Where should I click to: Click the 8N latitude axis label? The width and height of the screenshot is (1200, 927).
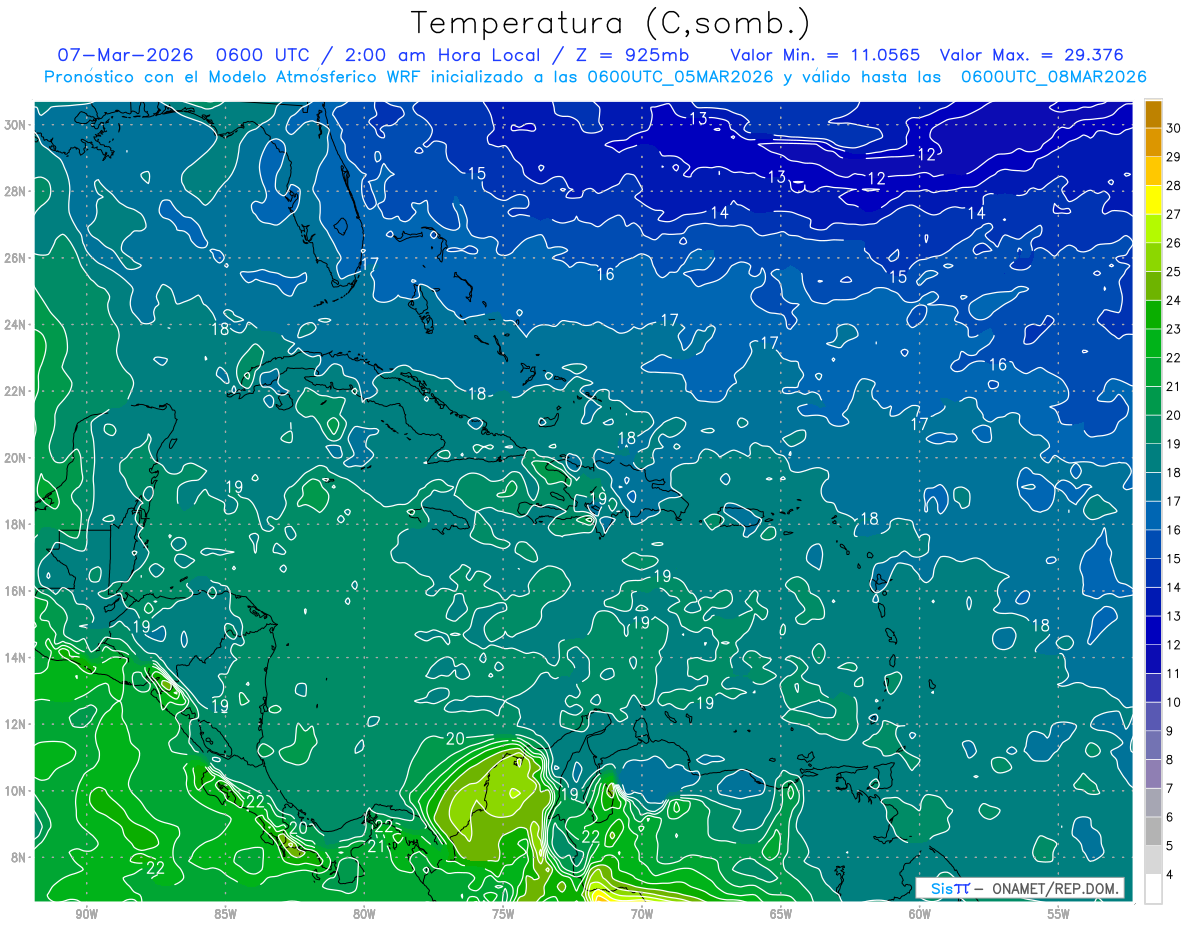click(x=19, y=857)
